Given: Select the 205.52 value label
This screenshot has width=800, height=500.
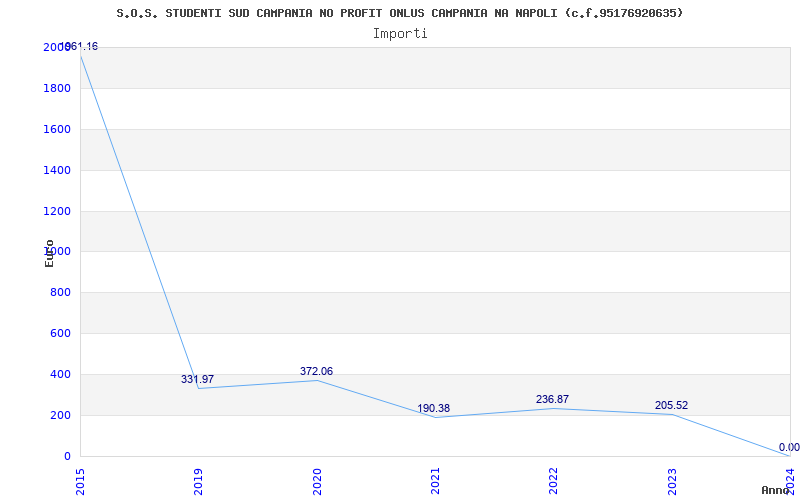Looking at the screenshot, I should pyautogui.click(x=671, y=405).
